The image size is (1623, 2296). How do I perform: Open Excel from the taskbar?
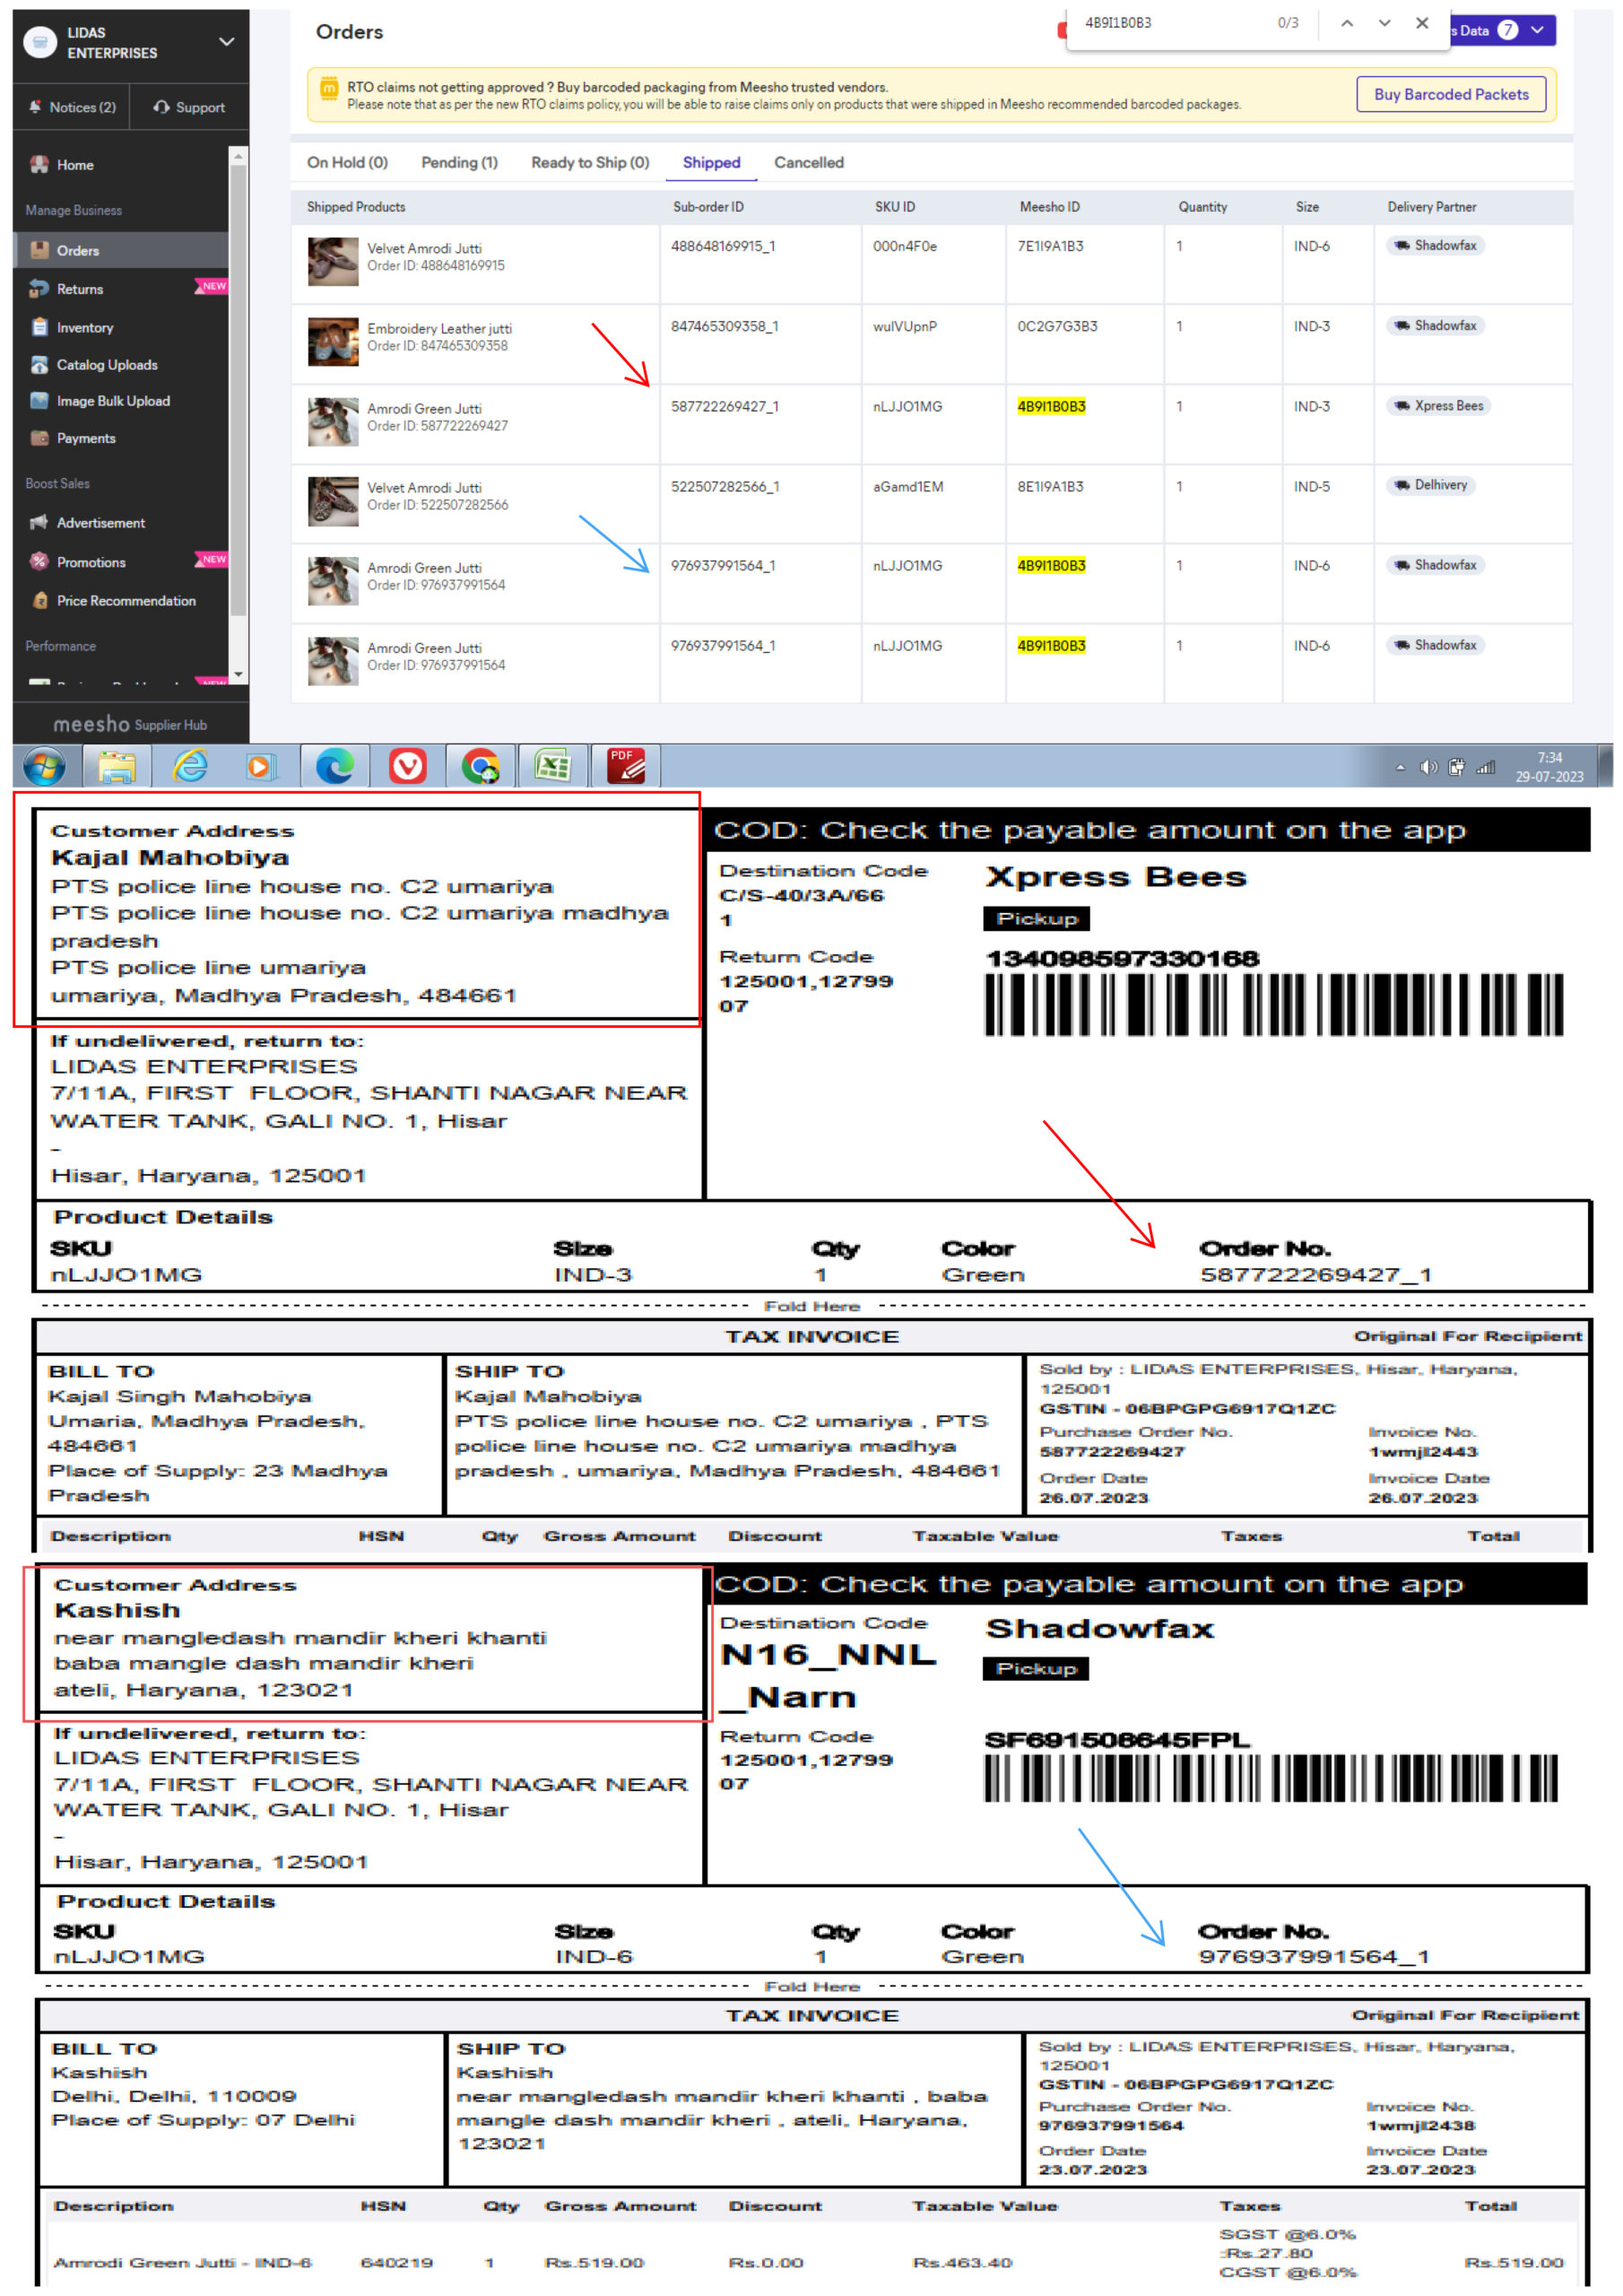click(x=552, y=767)
